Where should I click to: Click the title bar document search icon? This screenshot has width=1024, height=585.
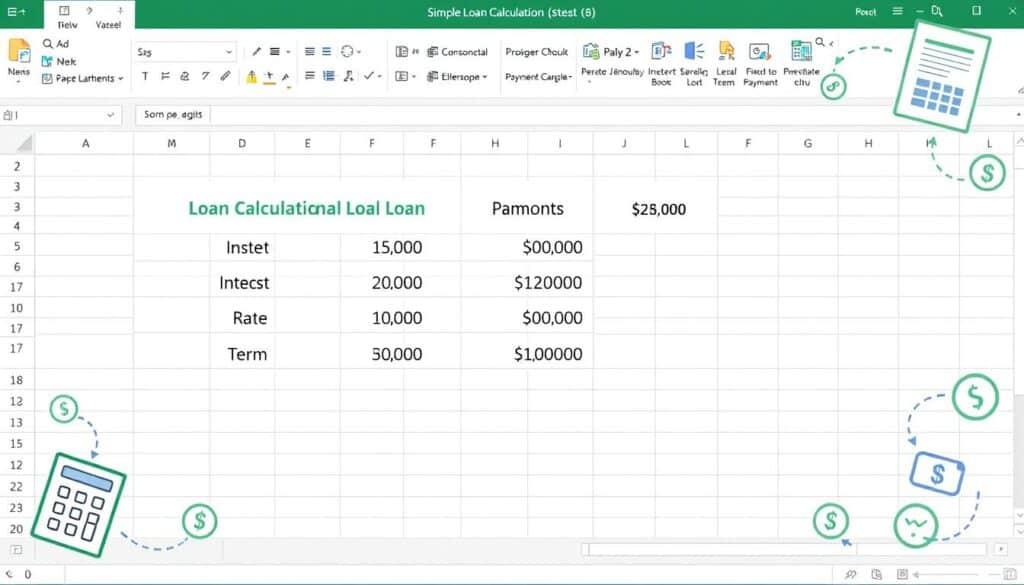(x=937, y=11)
